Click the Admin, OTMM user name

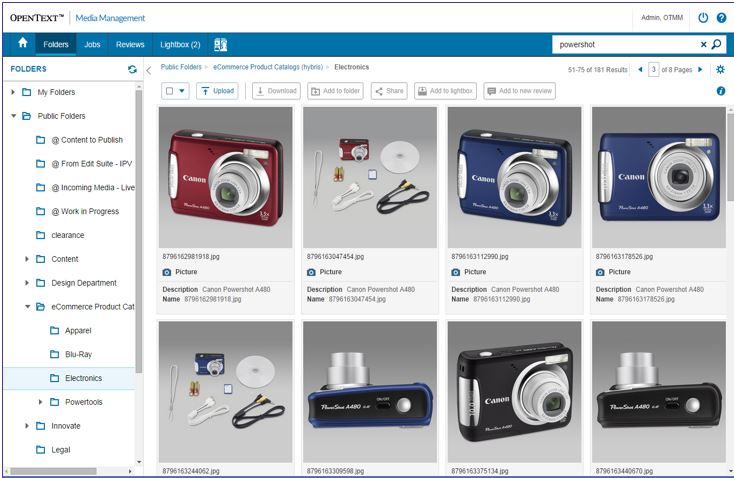click(662, 18)
